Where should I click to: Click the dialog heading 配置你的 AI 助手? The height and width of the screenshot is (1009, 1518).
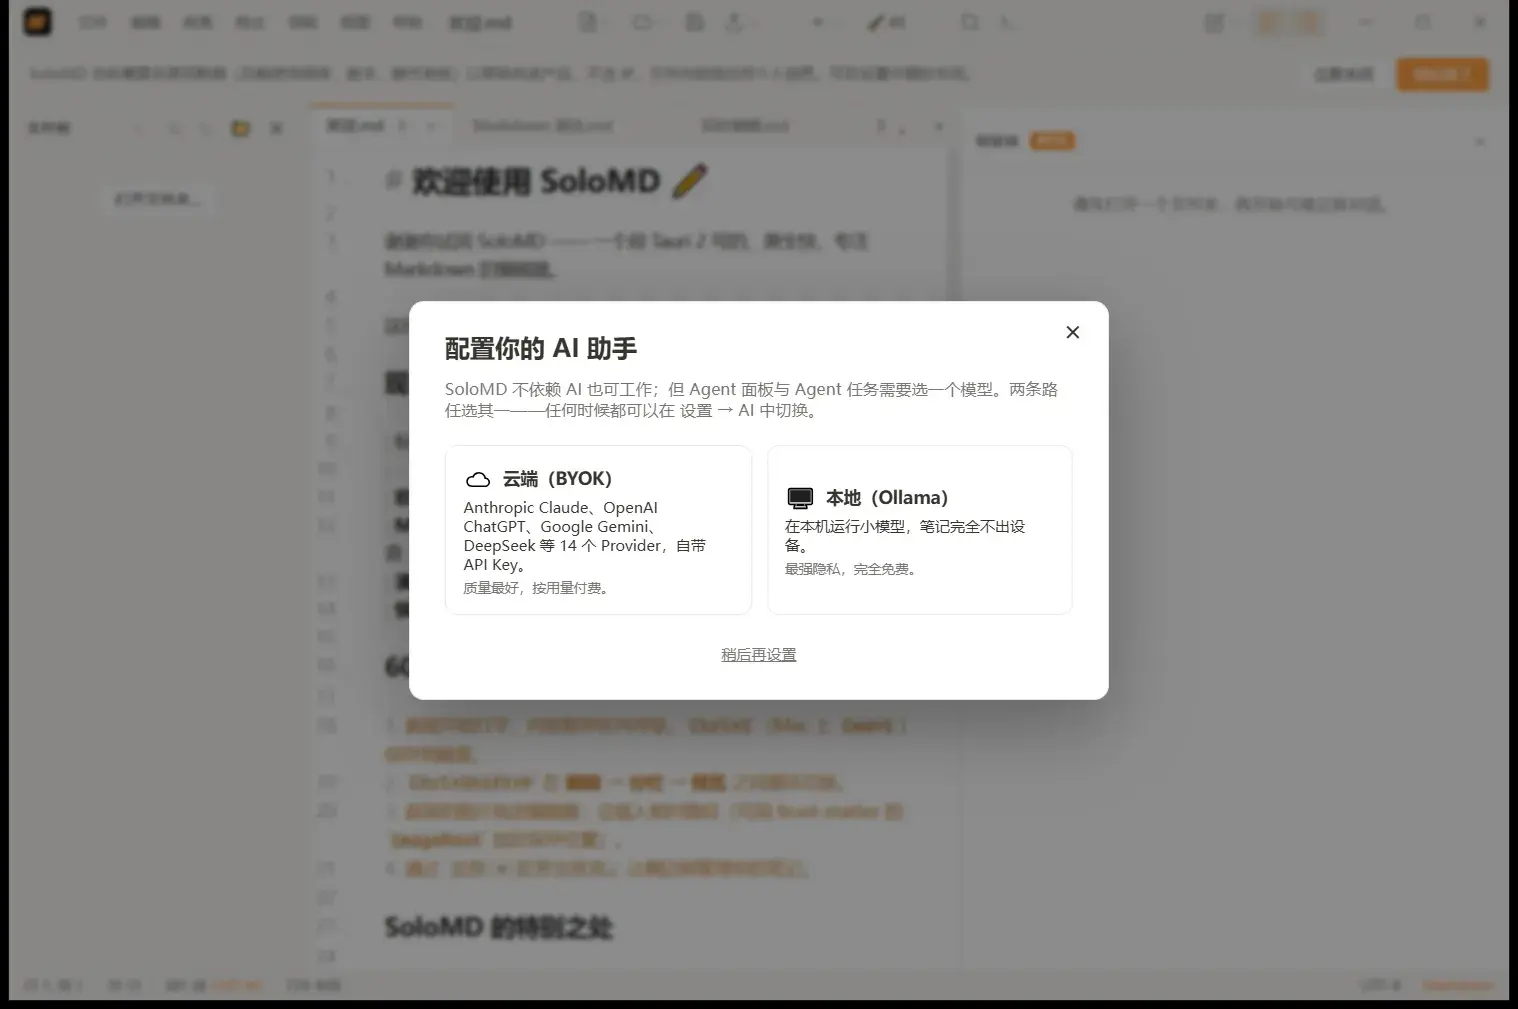tap(541, 348)
